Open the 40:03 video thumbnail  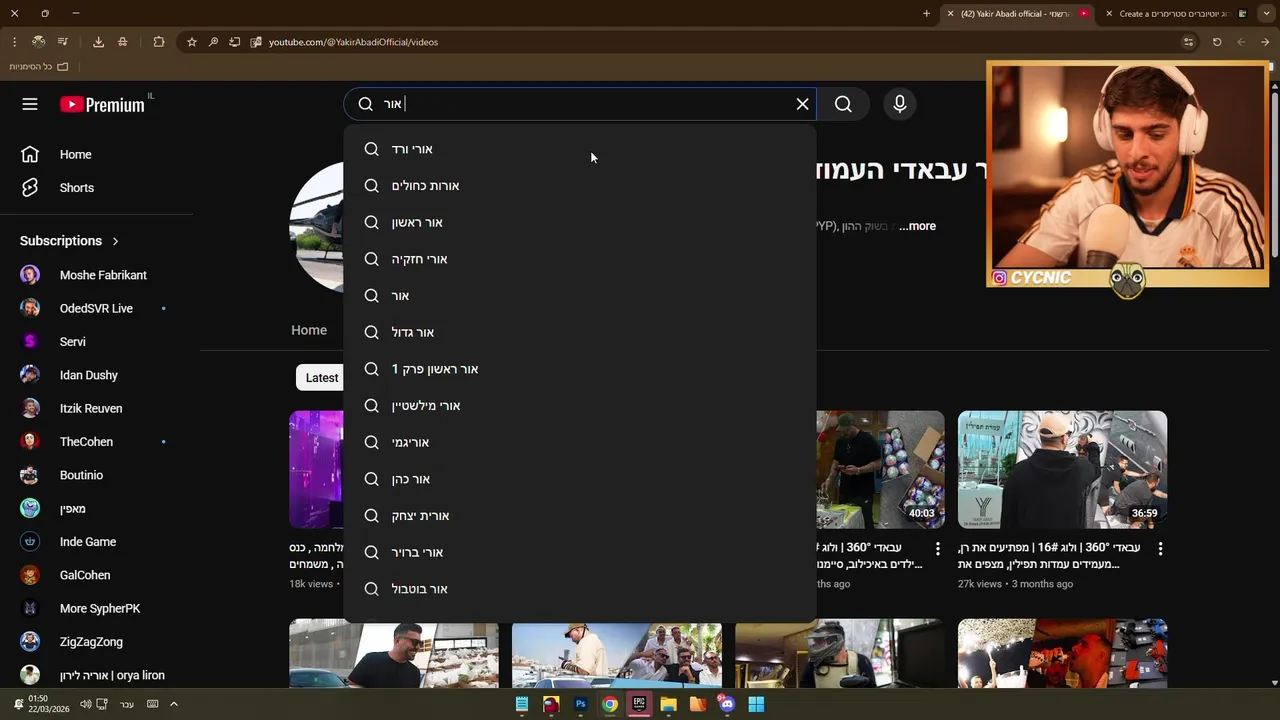880,469
